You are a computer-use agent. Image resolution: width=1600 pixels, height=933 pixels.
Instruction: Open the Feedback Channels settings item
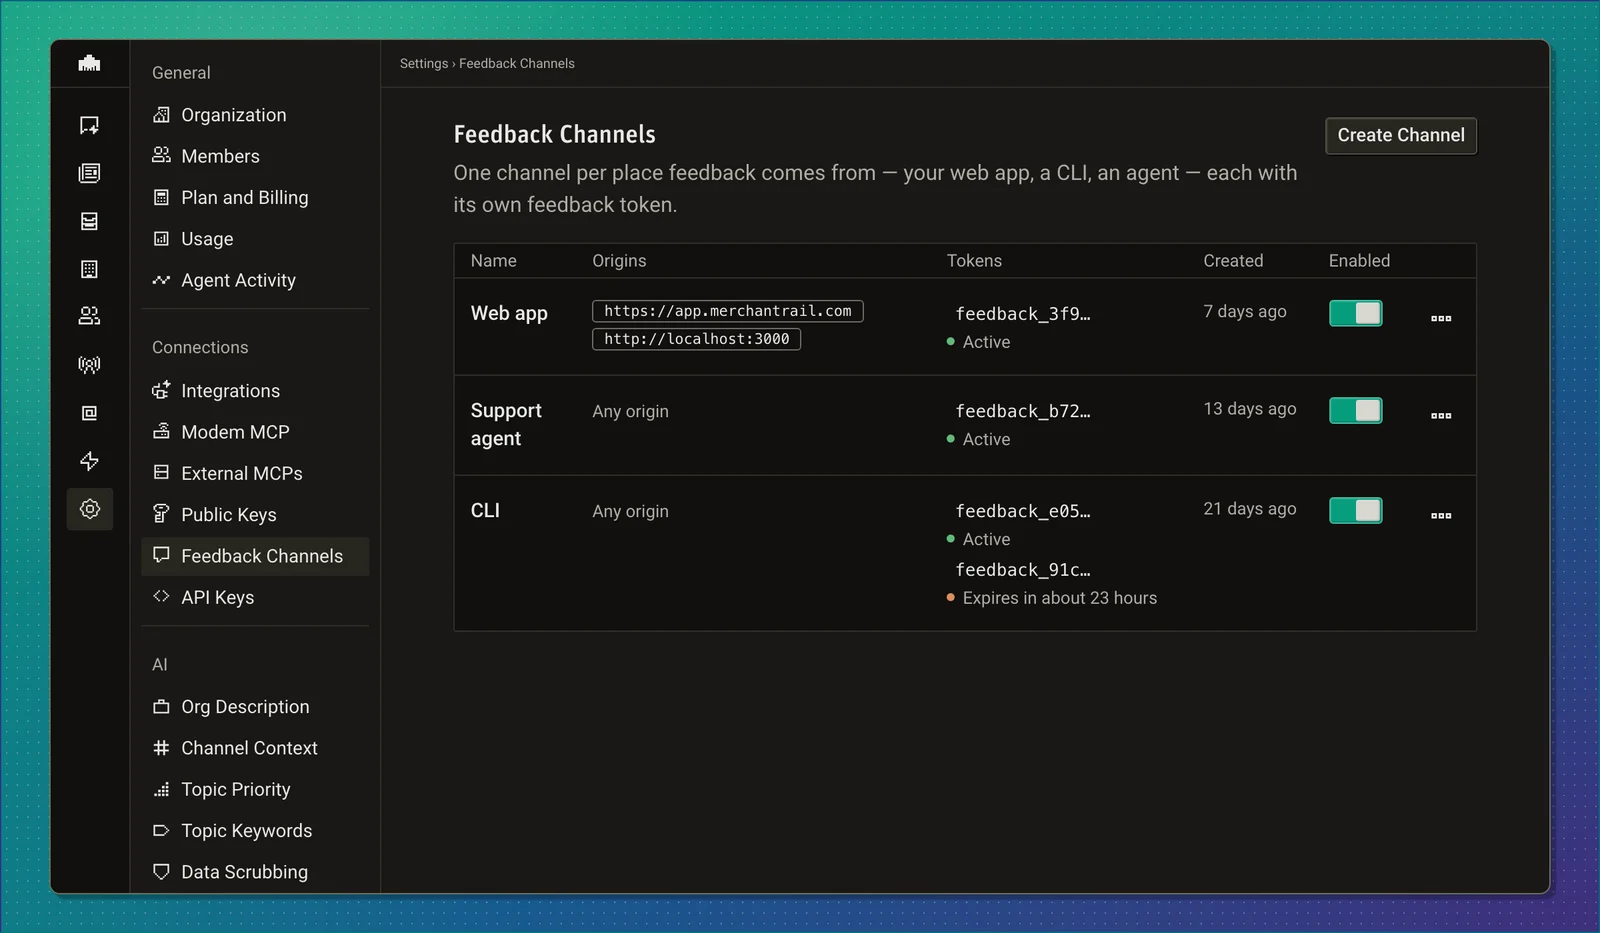[x=255, y=556]
